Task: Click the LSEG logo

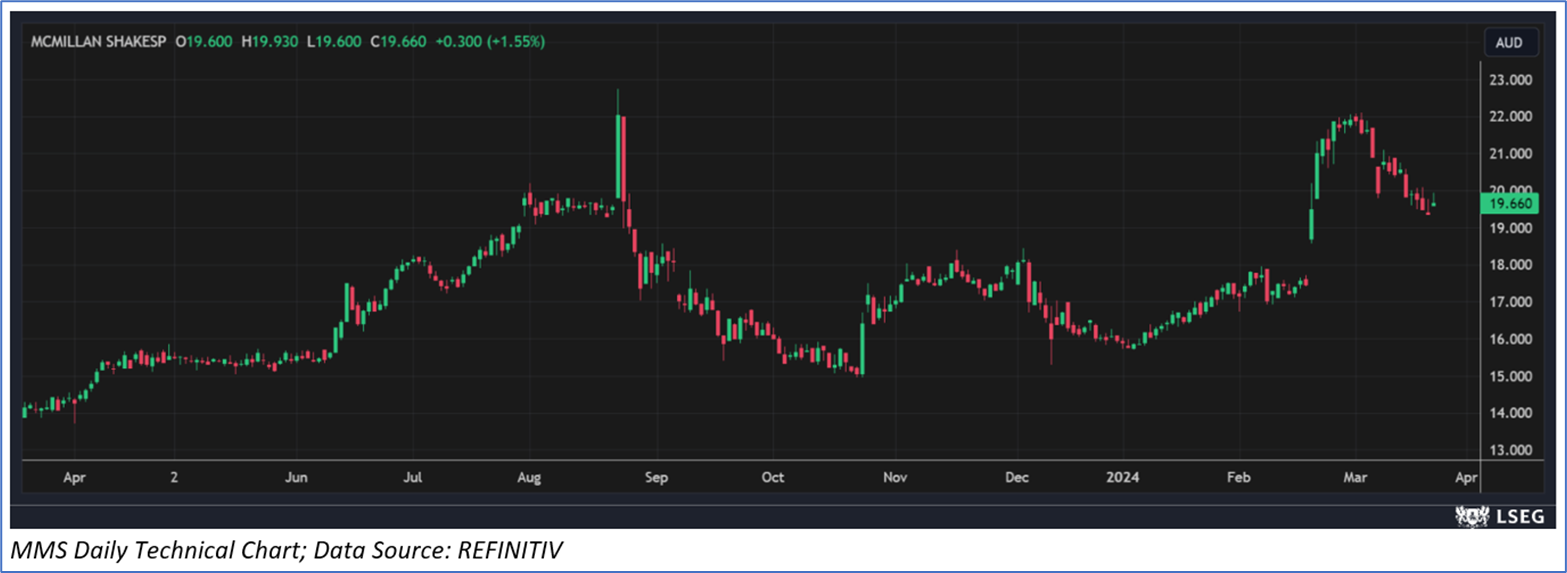Action: click(x=1499, y=516)
